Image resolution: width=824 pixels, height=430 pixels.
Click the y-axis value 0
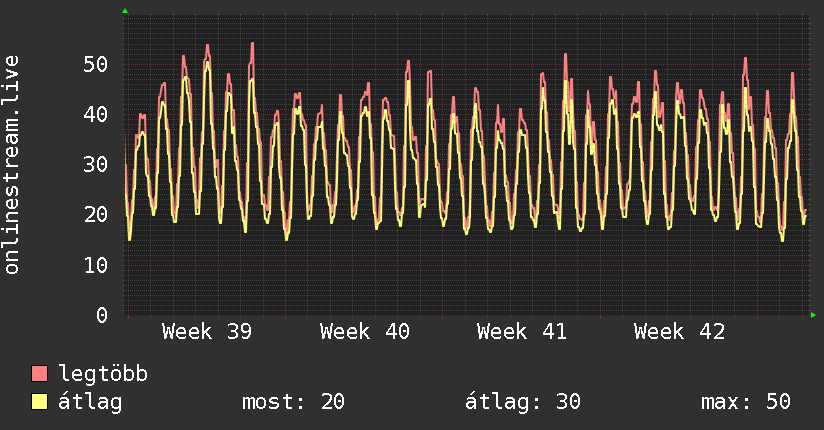coord(102,315)
